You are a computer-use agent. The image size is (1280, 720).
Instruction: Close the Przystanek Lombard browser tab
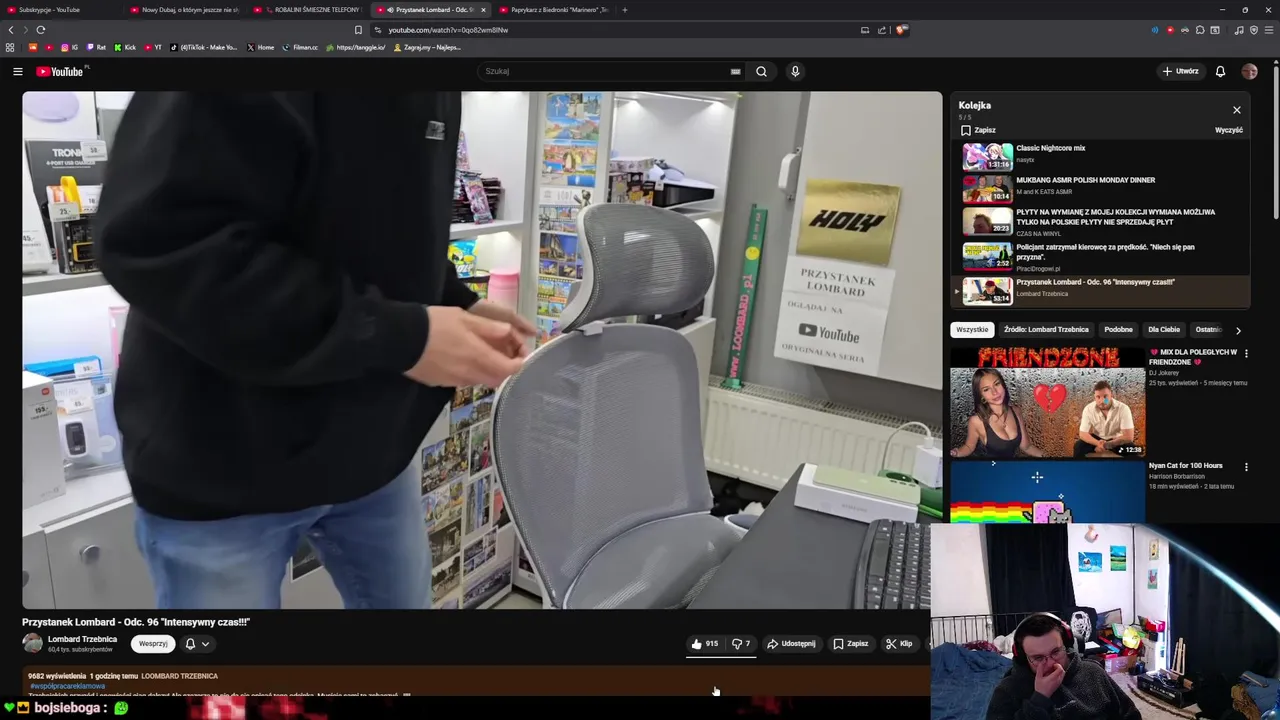[x=483, y=10]
